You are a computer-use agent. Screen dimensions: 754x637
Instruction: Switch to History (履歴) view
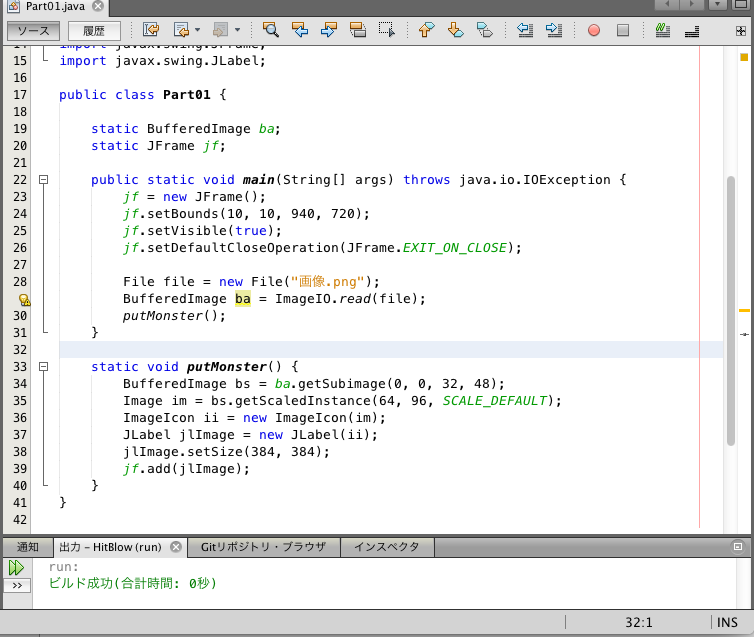(x=94, y=31)
